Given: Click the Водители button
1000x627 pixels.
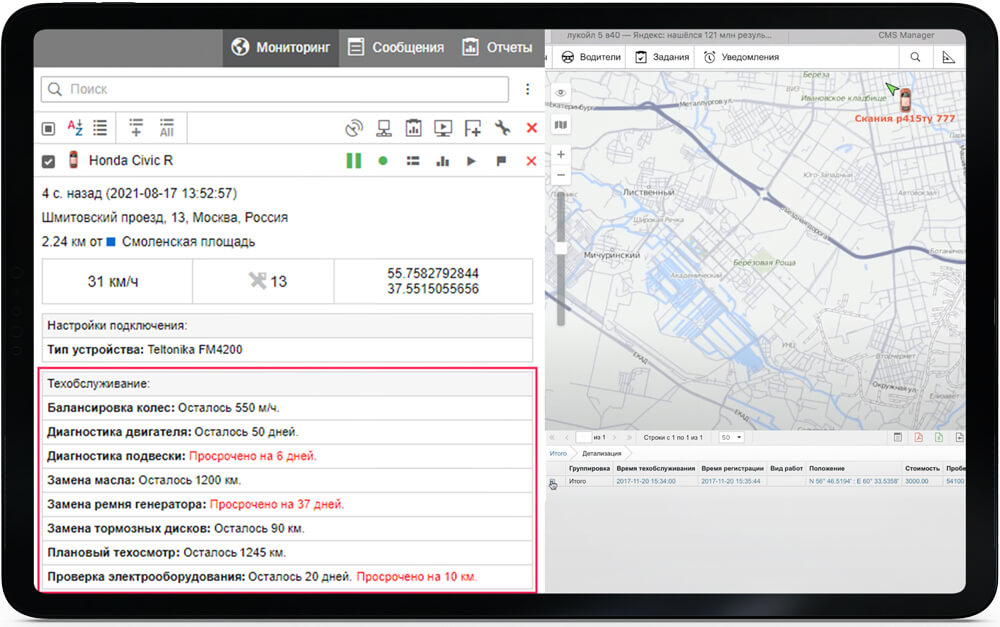Looking at the screenshot, I should [x=591, y=57].
